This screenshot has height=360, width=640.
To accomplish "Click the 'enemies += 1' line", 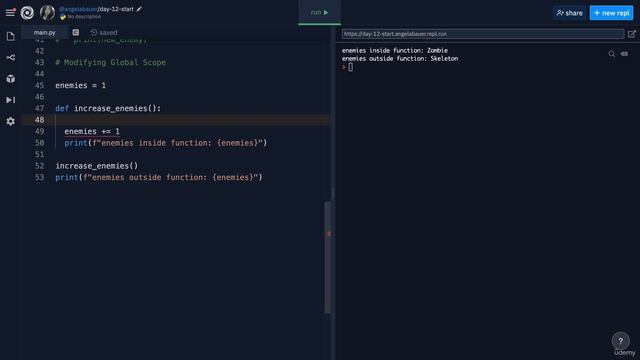I will pos(92,131).
